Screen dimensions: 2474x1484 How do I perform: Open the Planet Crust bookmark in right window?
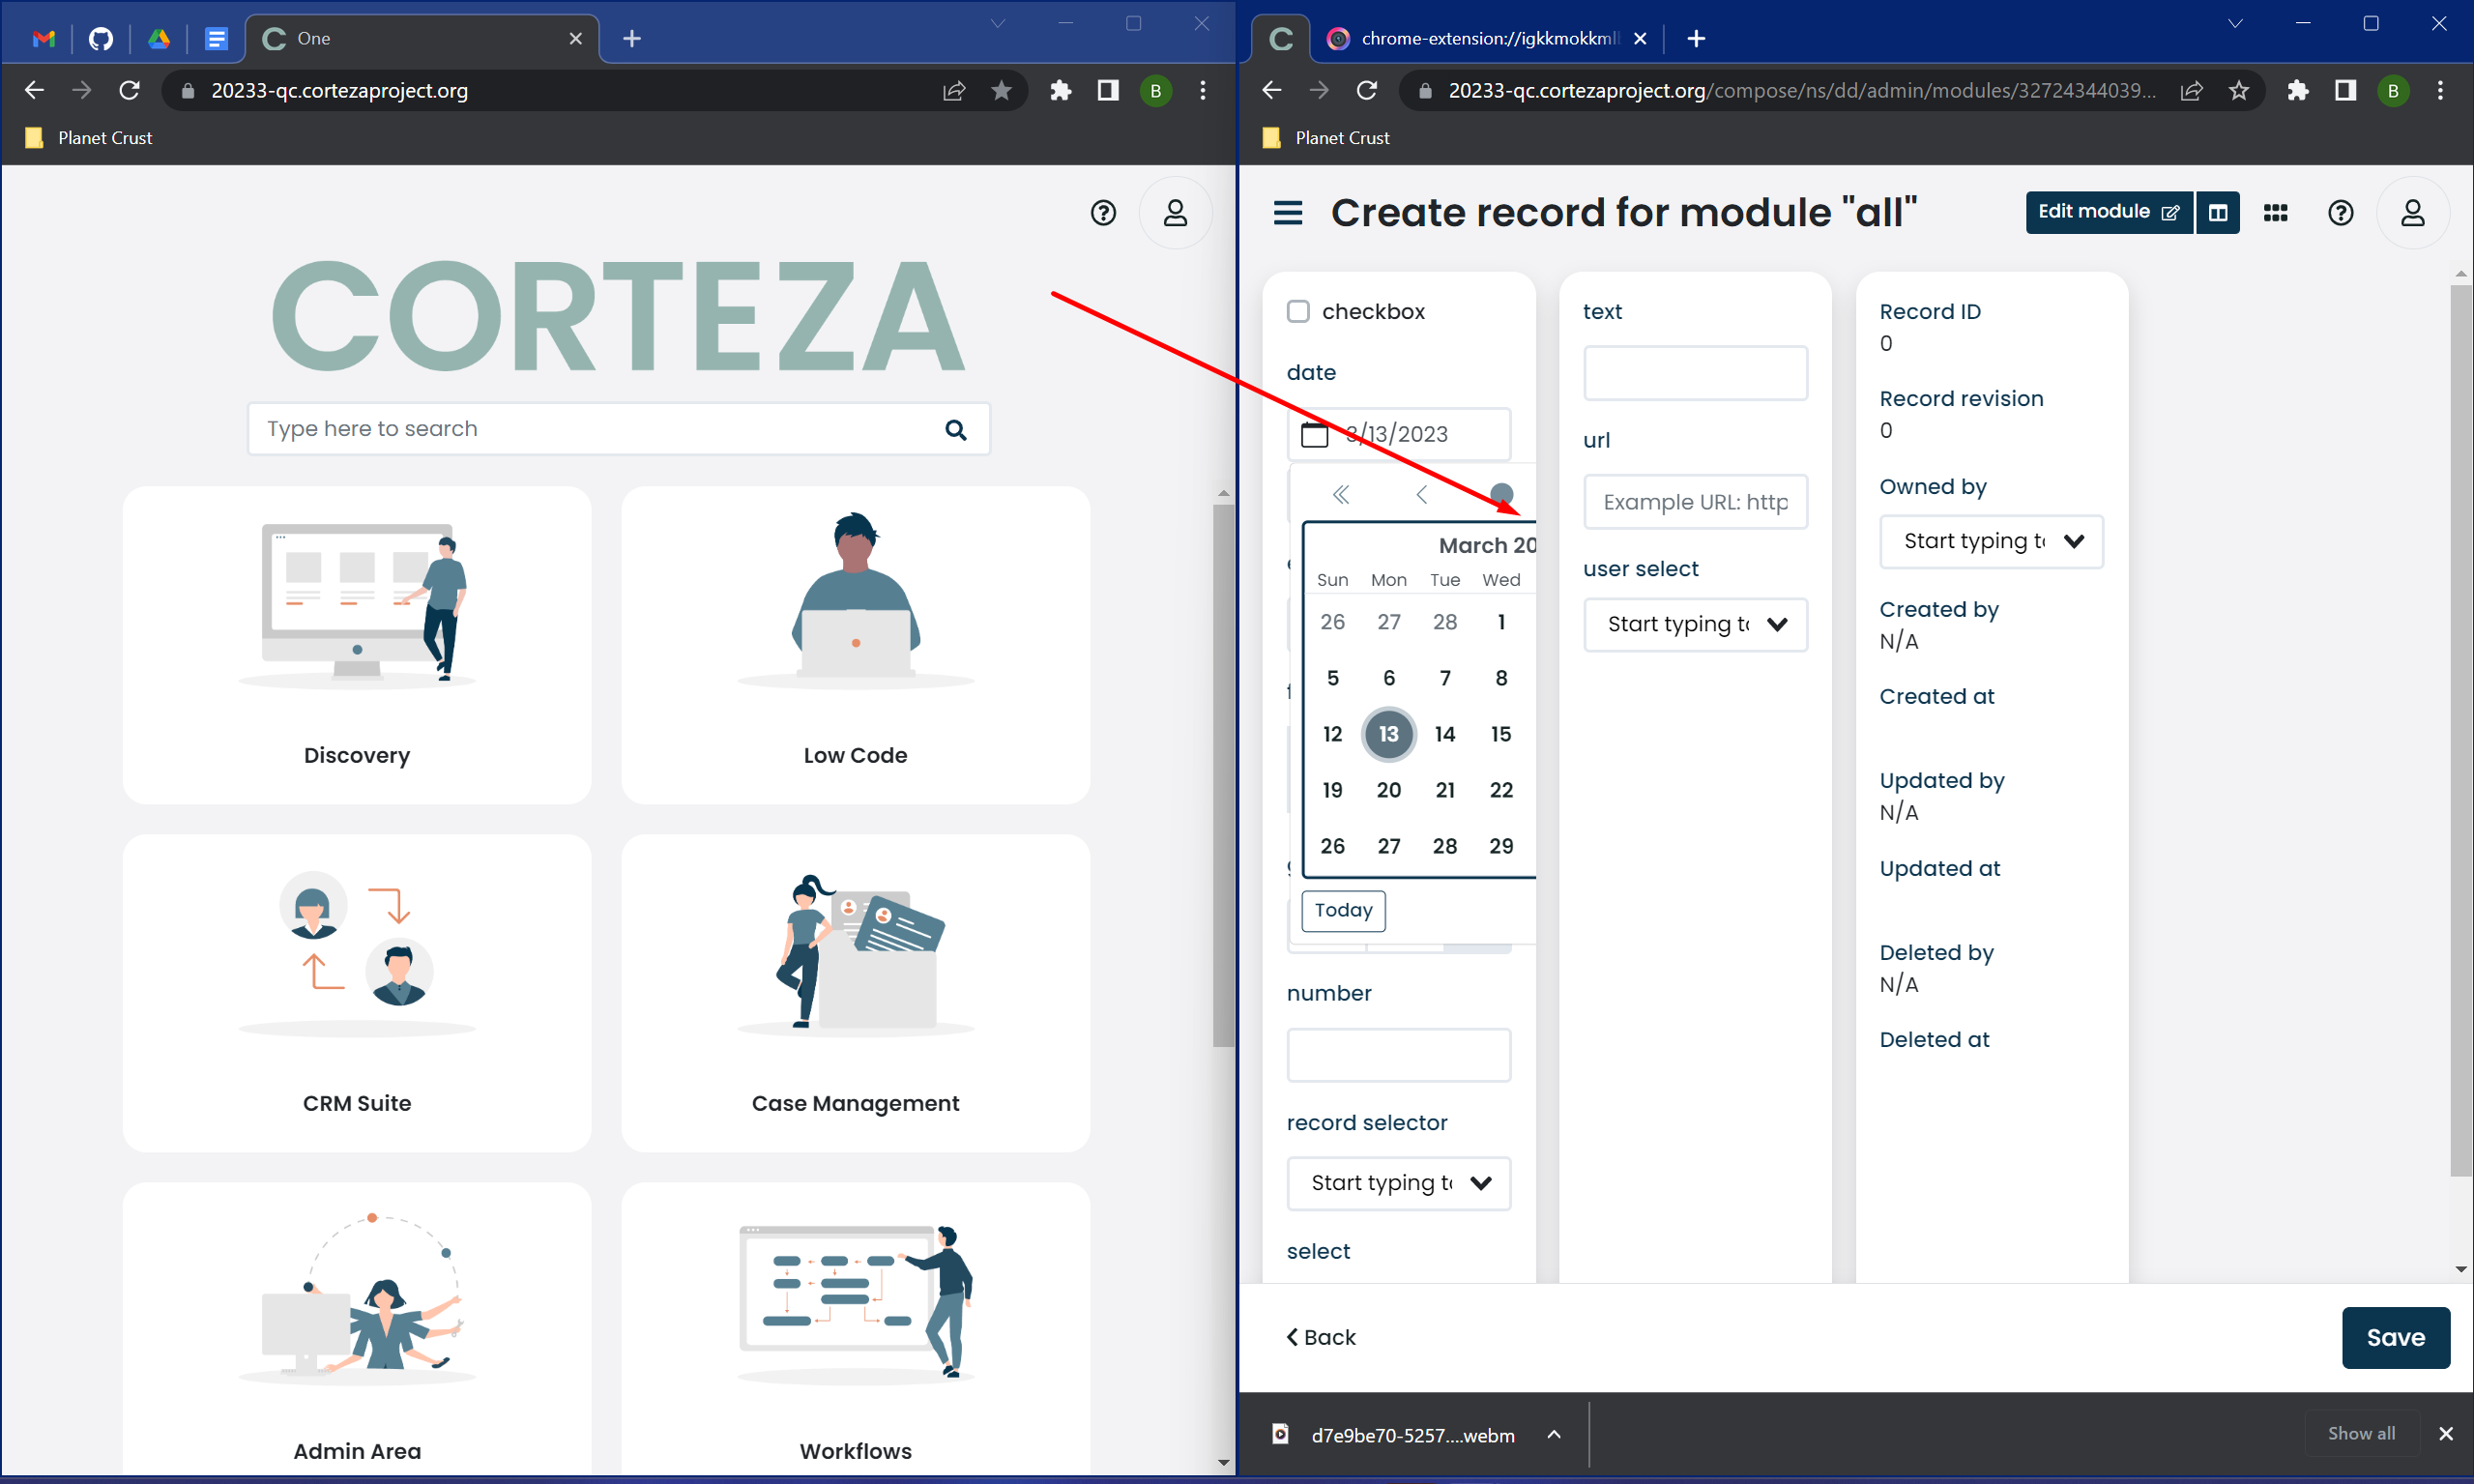1327,138
